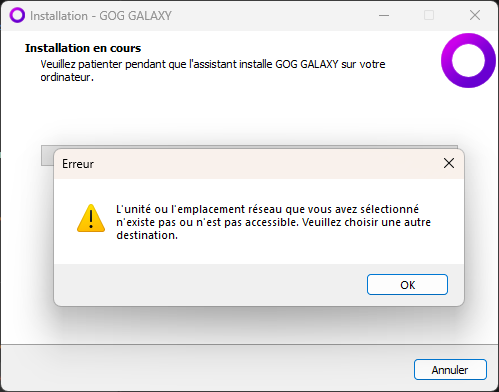Click the Installation en cours heading
Viewport: 499px width, 392px height.
tap(83, 48)
